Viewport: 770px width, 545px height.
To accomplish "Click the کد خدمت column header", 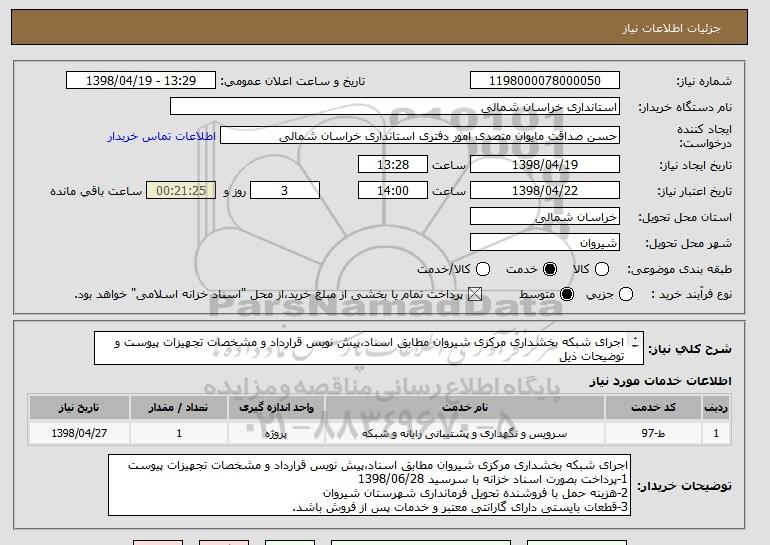I will 653,408.
